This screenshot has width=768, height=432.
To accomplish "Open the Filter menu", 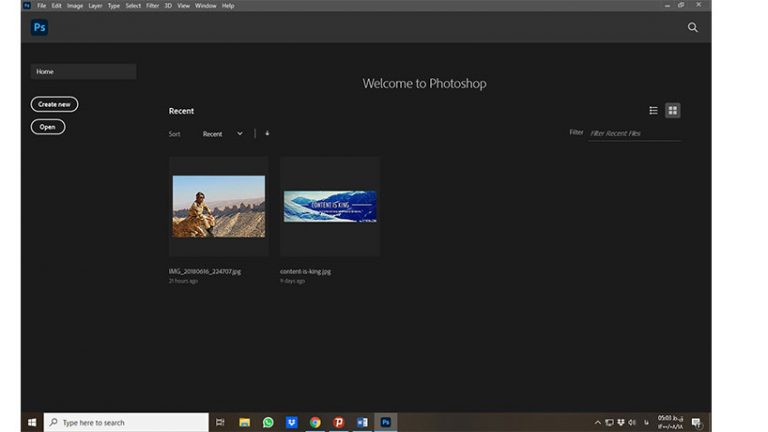I will click(152, 6).
